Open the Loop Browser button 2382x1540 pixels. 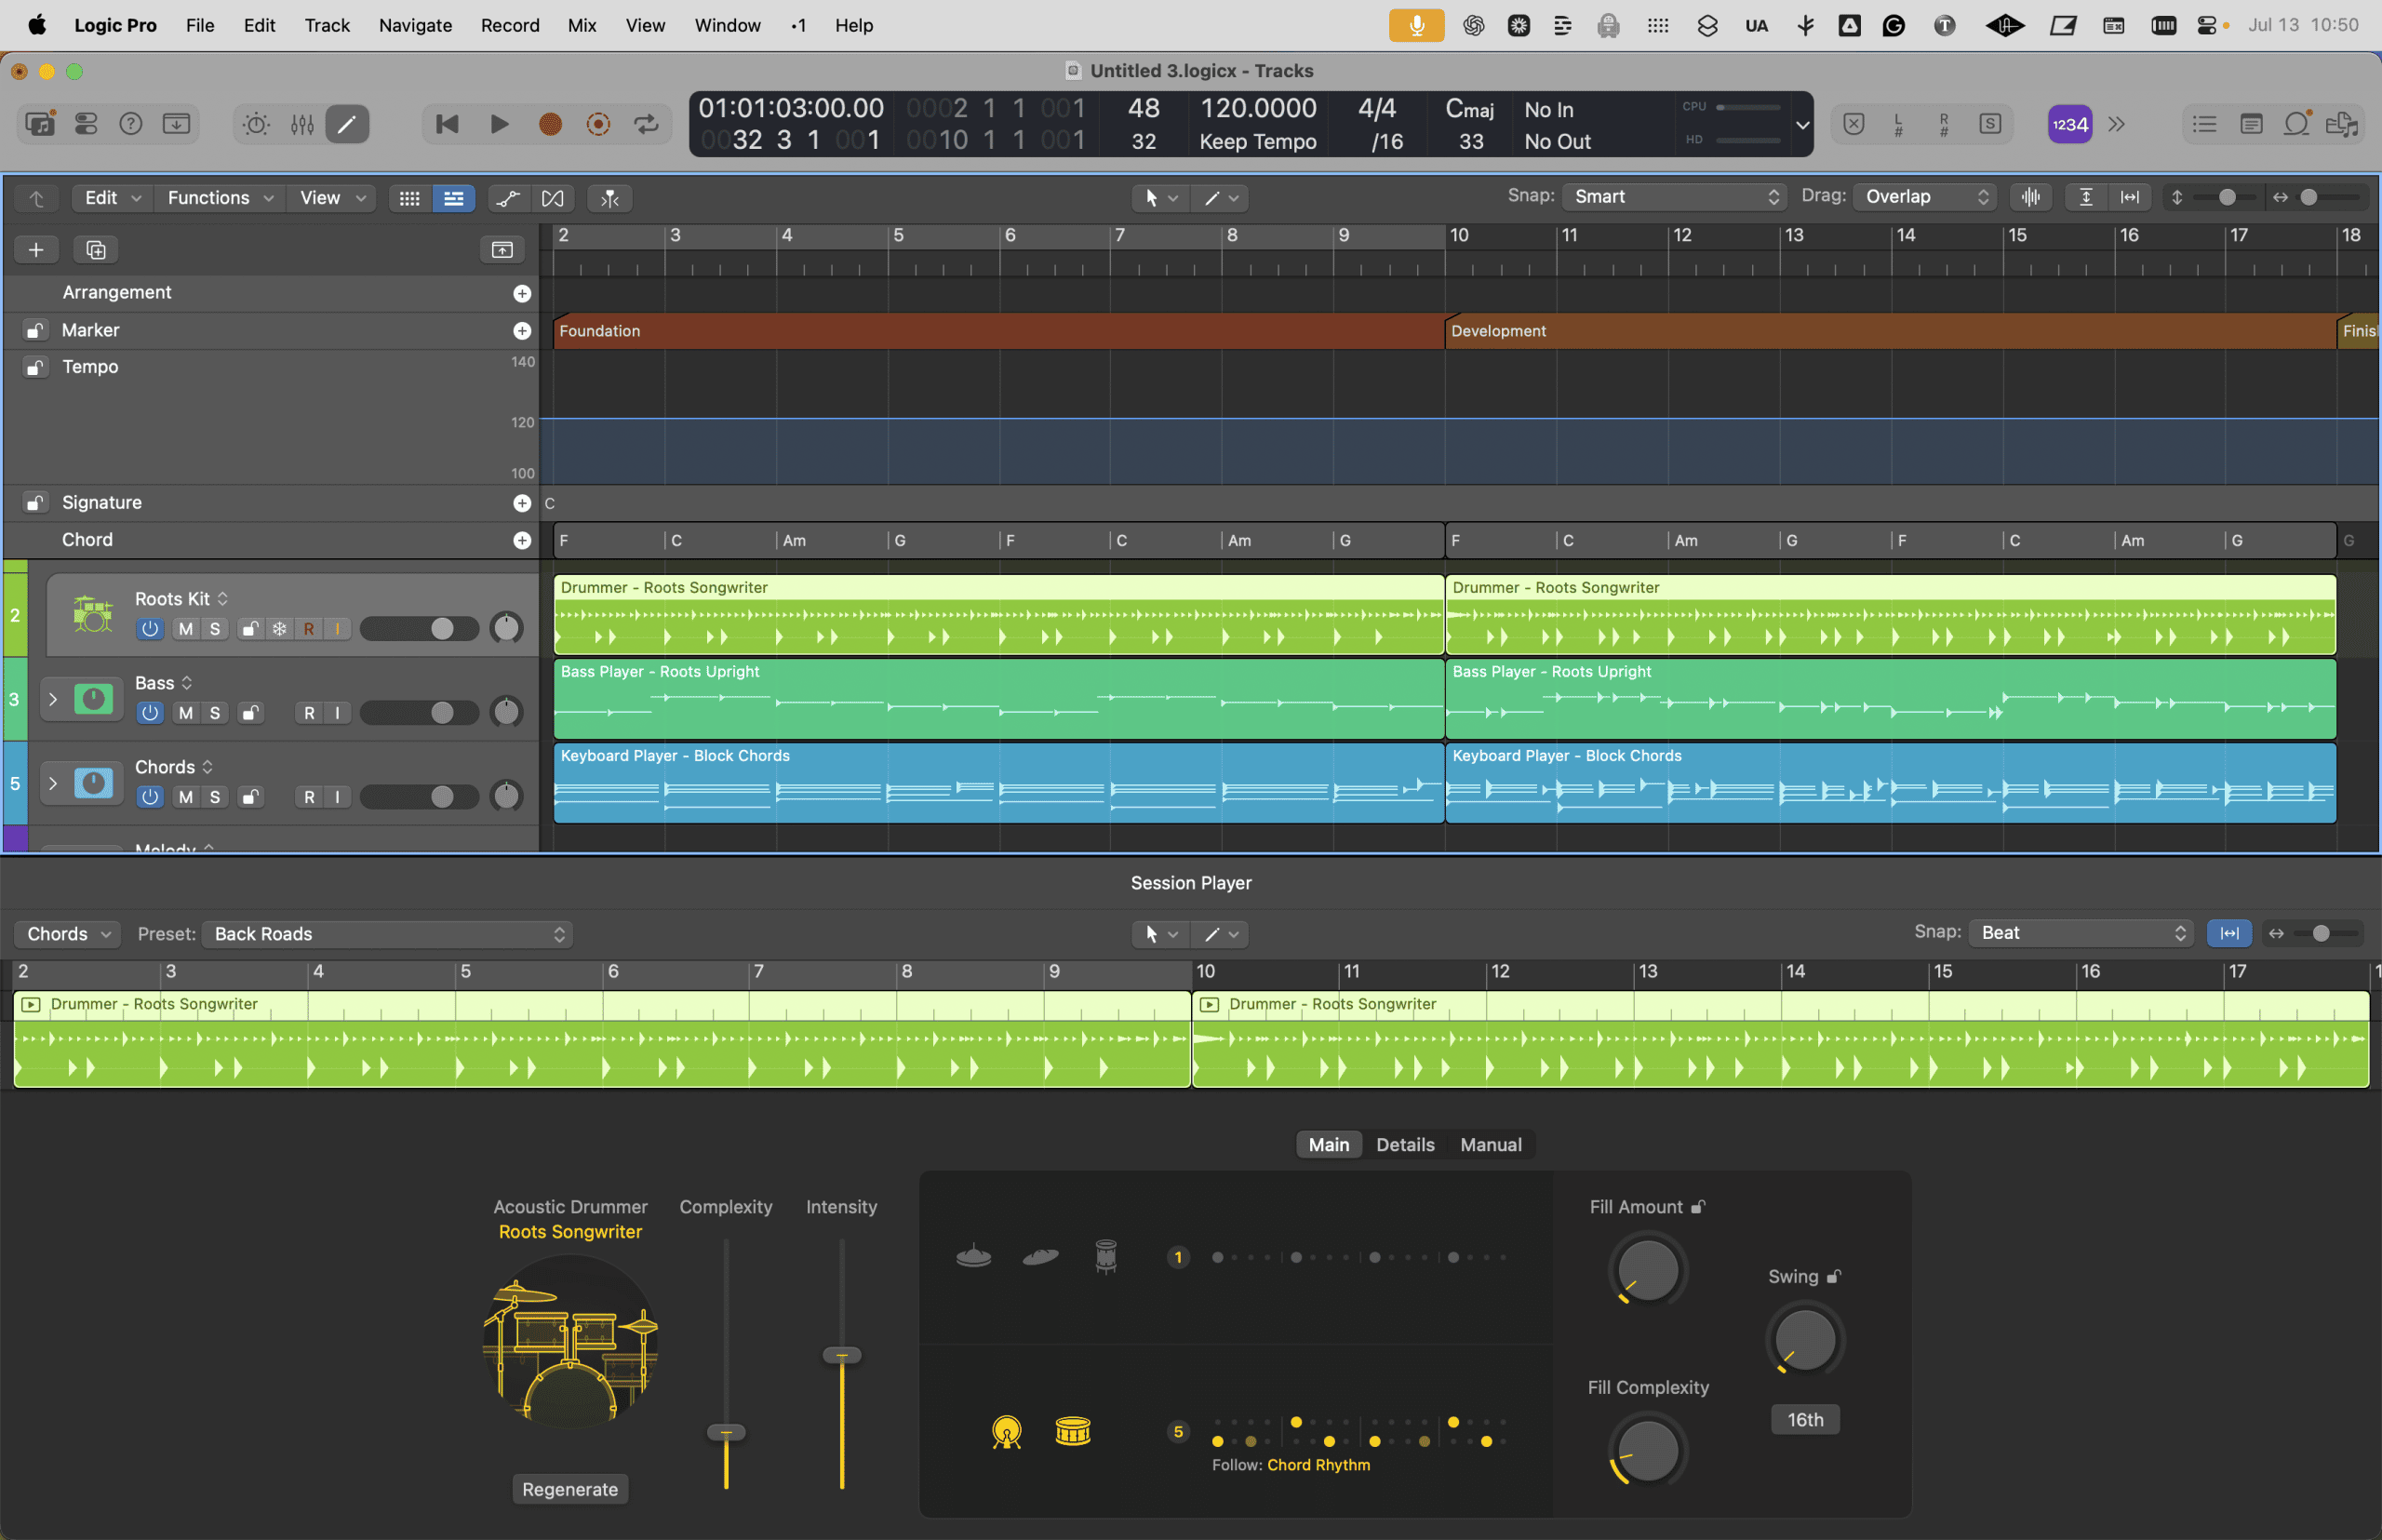[2297, 124]
